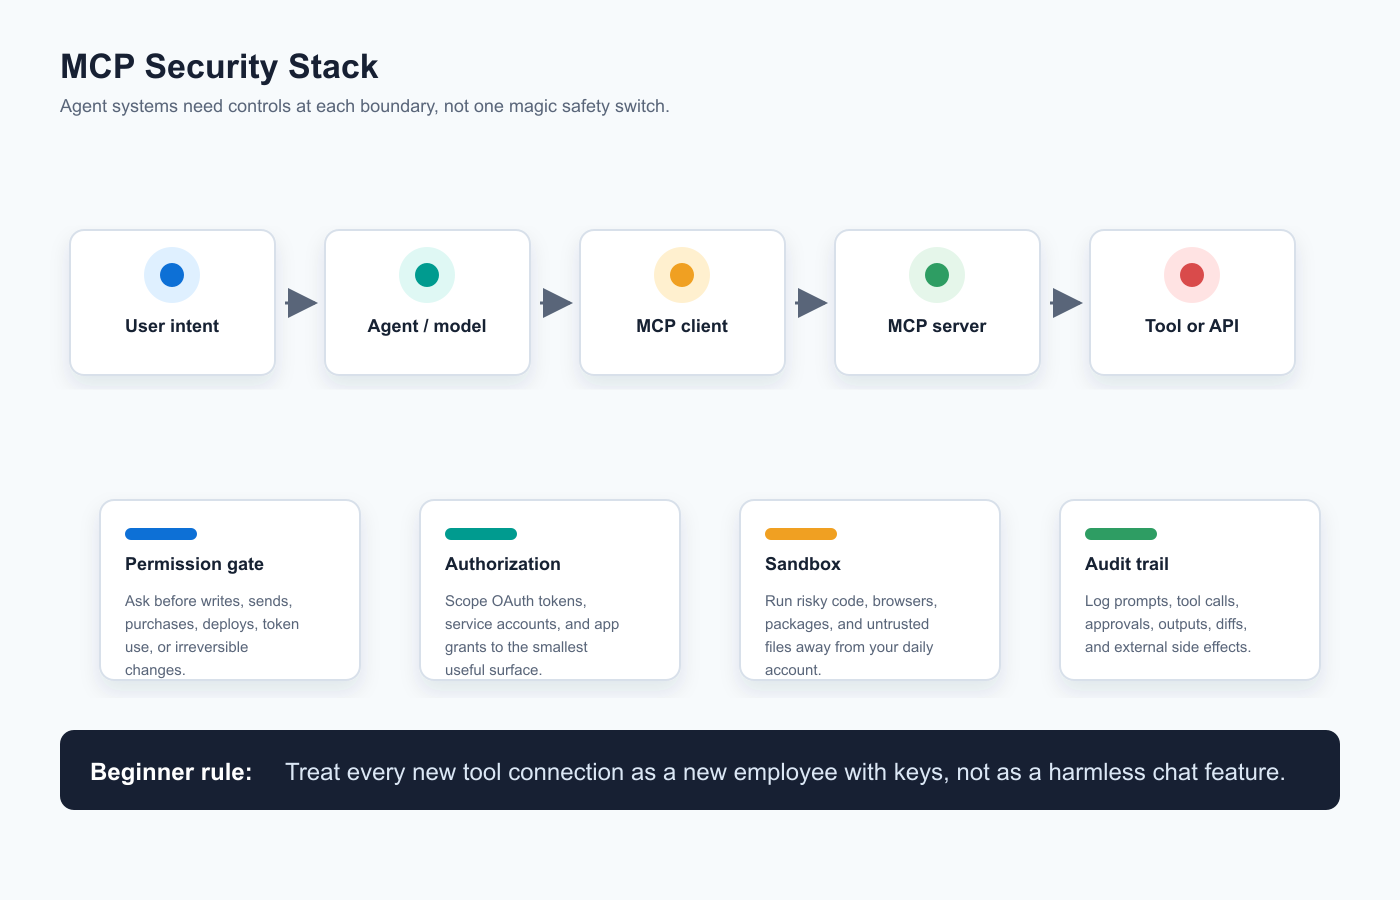Viewport: 1400px width, 900px height.
Task: Click the Beginner rule label in the banner
Action: point(171,772)
